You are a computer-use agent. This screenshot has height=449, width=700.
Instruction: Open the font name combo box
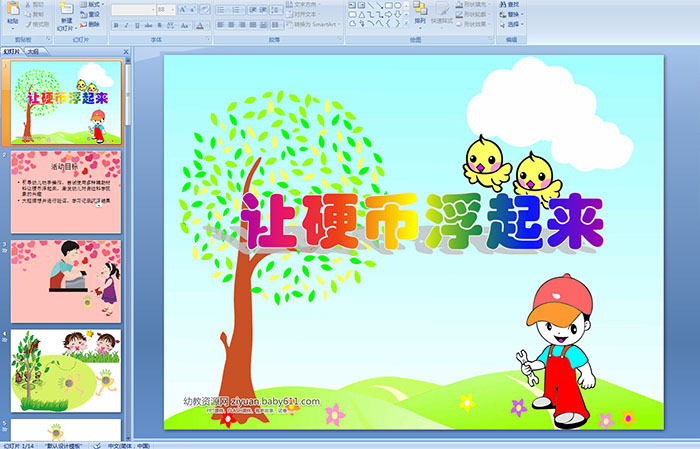(x=133, y=10)
